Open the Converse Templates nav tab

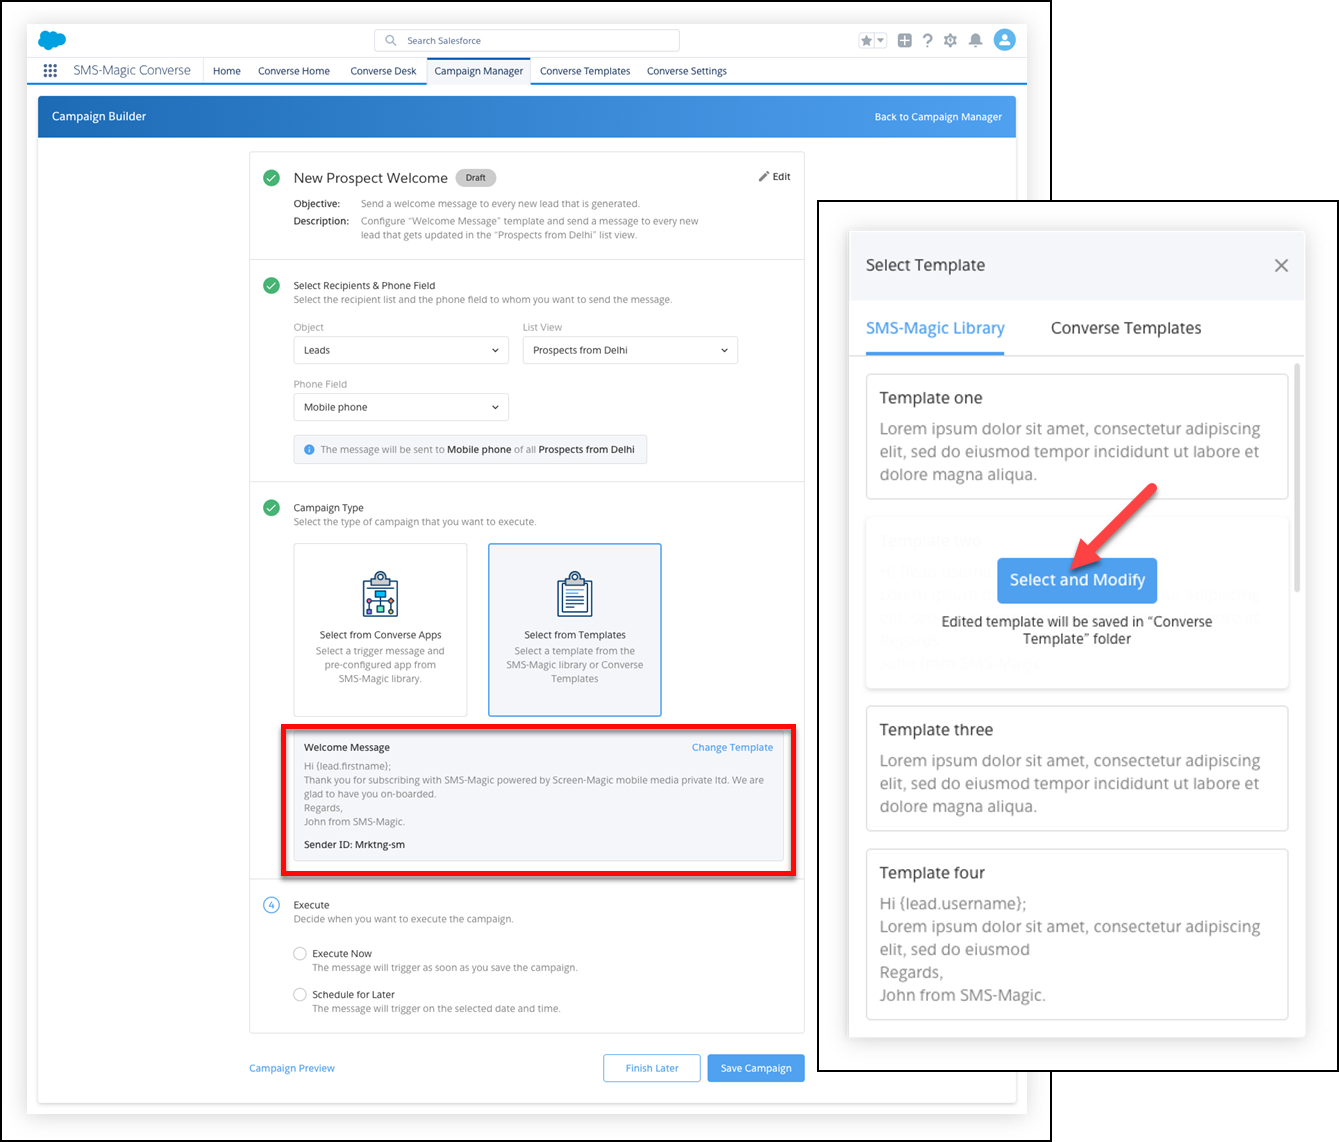pyautogui.click(x=585, y=71)
